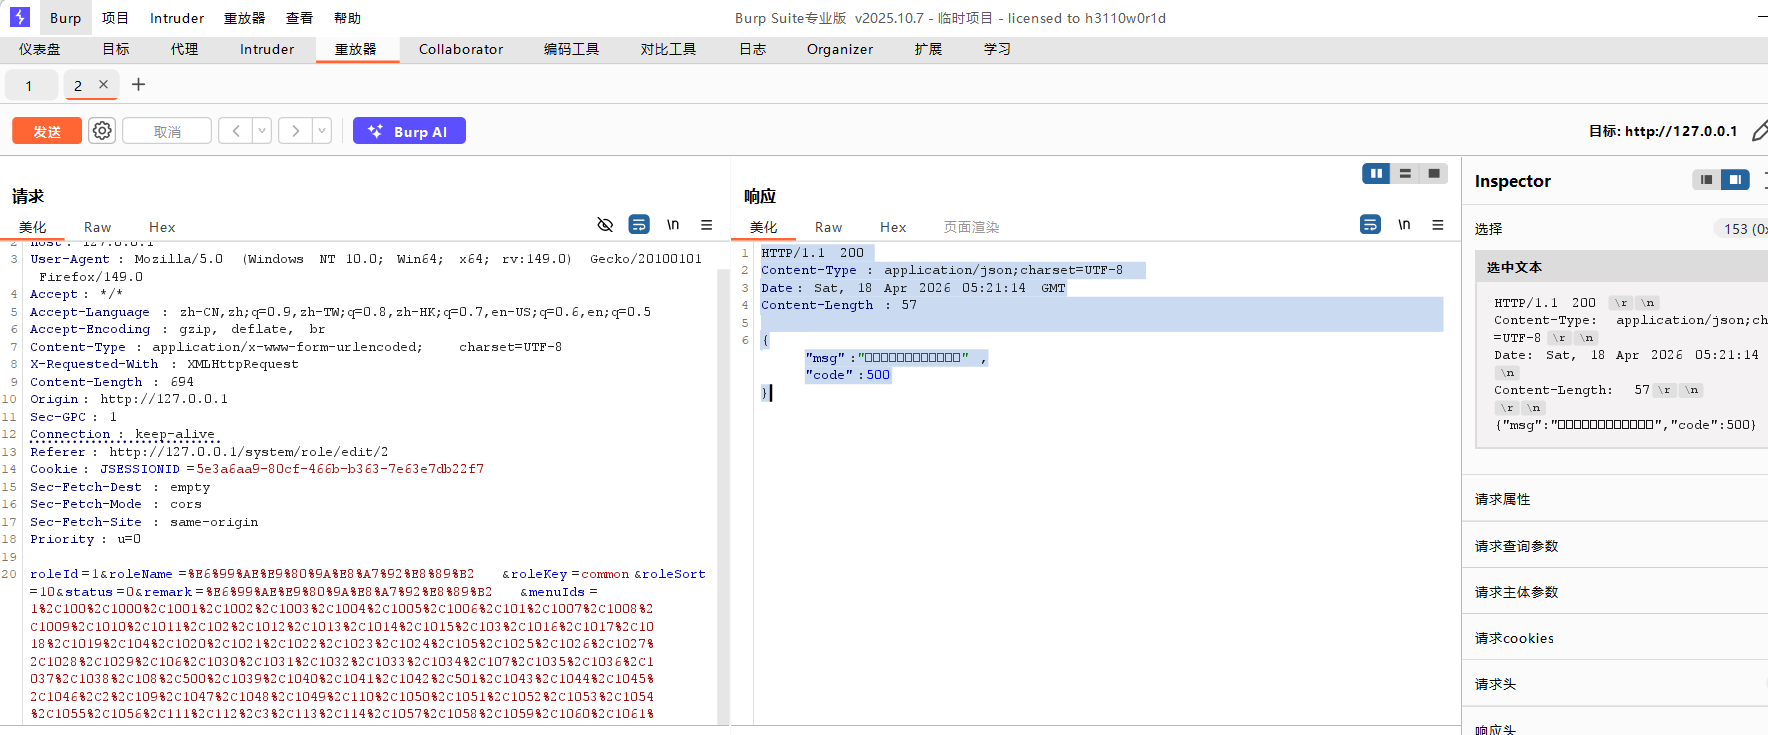The width and height of the screenshot is (1768, 735).
Task: Toggle hidden-characters eye icon in request panel
Action: click(x=605, y=225)
